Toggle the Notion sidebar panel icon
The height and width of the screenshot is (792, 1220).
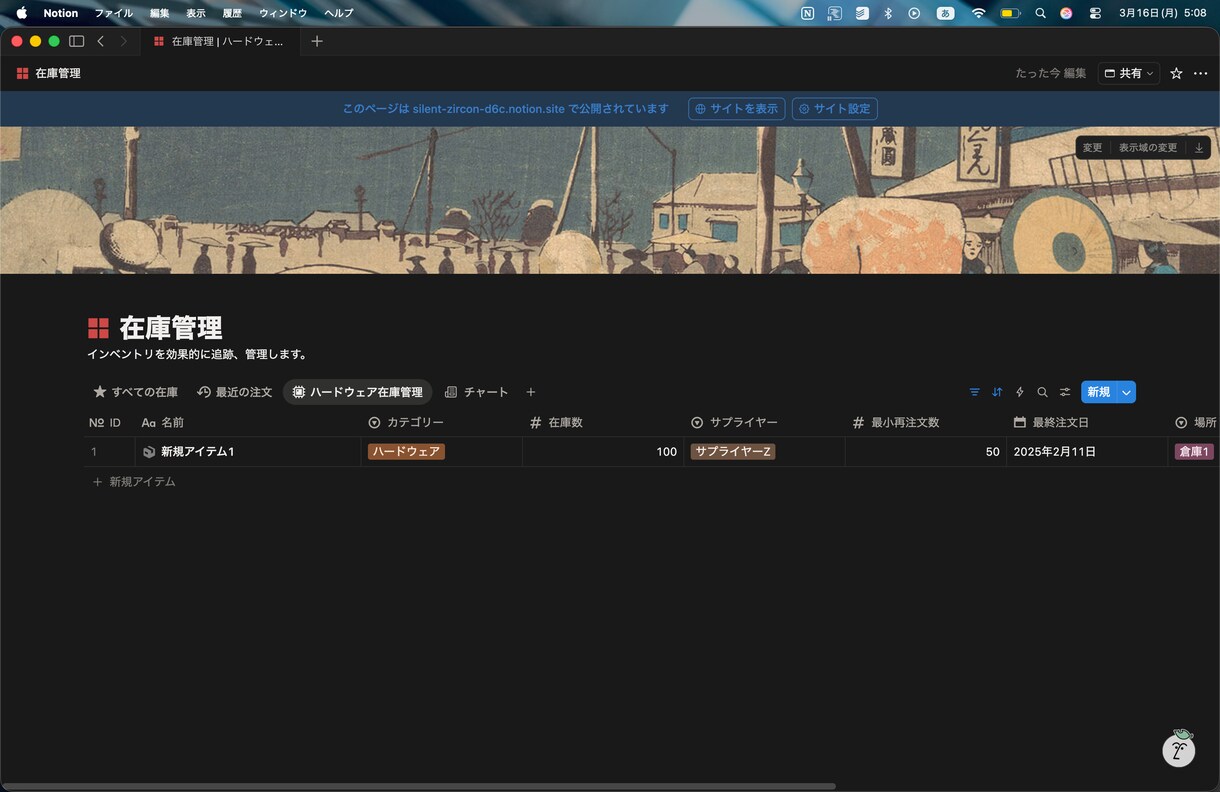pos(76,41)
